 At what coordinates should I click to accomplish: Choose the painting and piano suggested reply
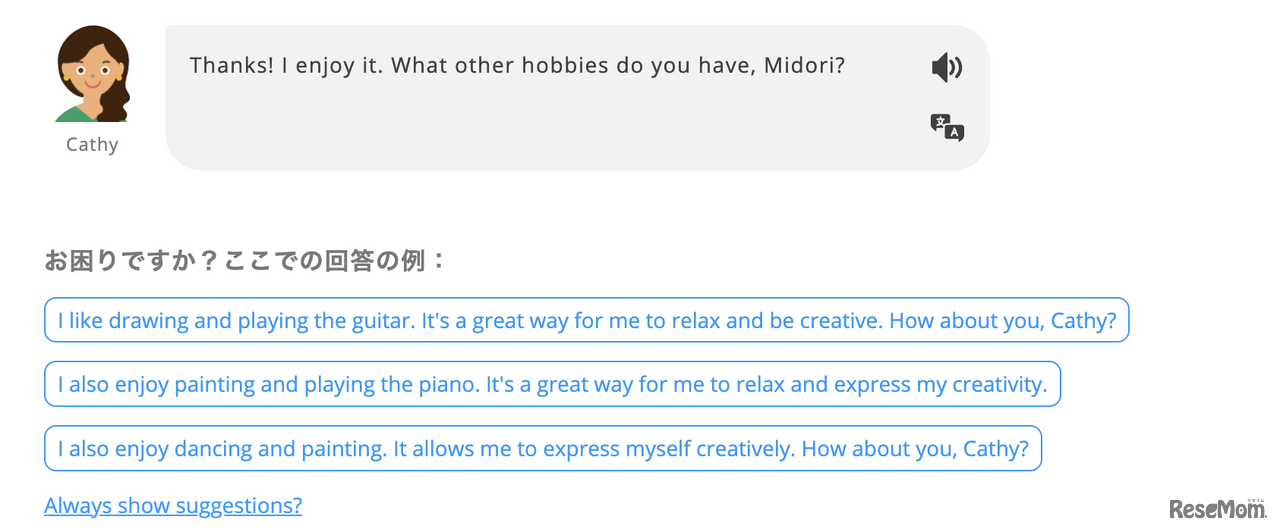pyautogui.click(x=552, y=385)
